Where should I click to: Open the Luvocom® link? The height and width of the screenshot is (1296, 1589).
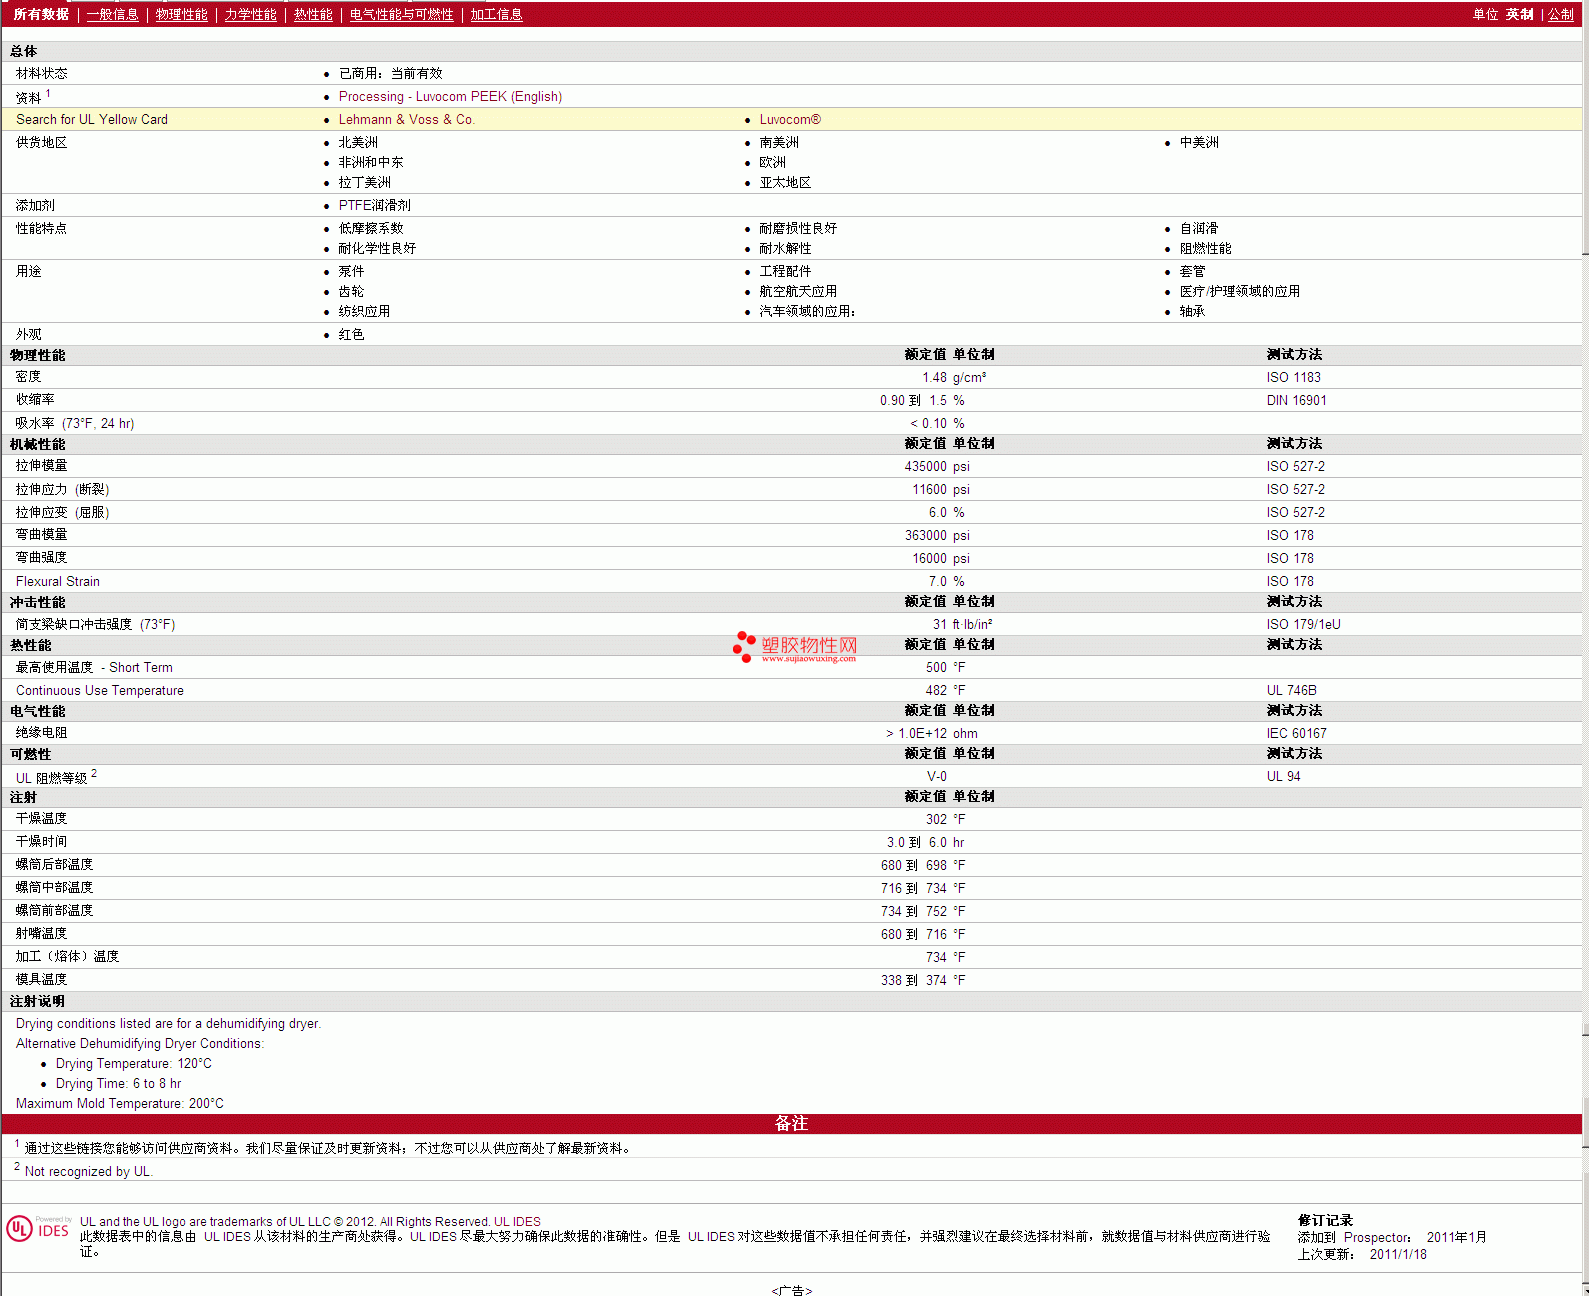coord(790,119)
